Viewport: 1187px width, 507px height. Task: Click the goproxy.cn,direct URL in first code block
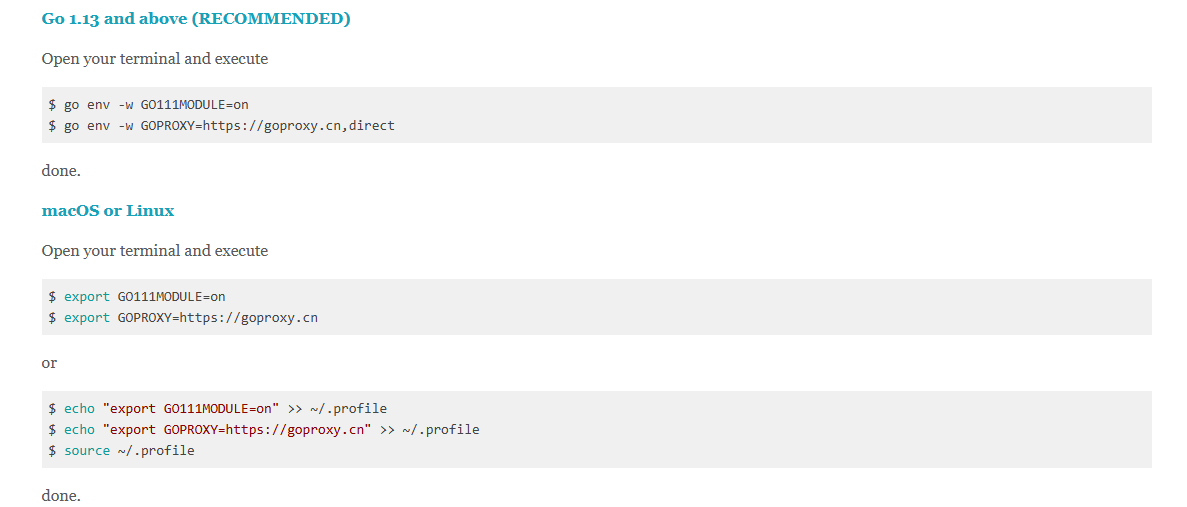pyautogui.click(x=298, y=126)
